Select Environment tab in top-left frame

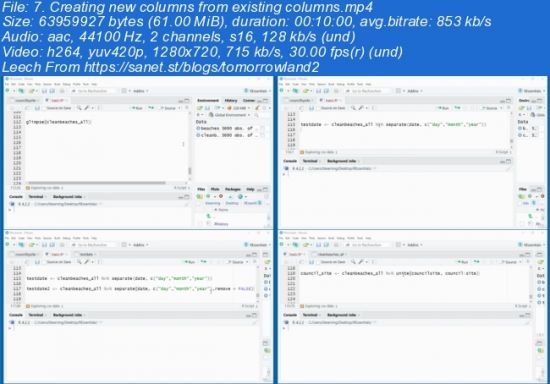(208, 101)
